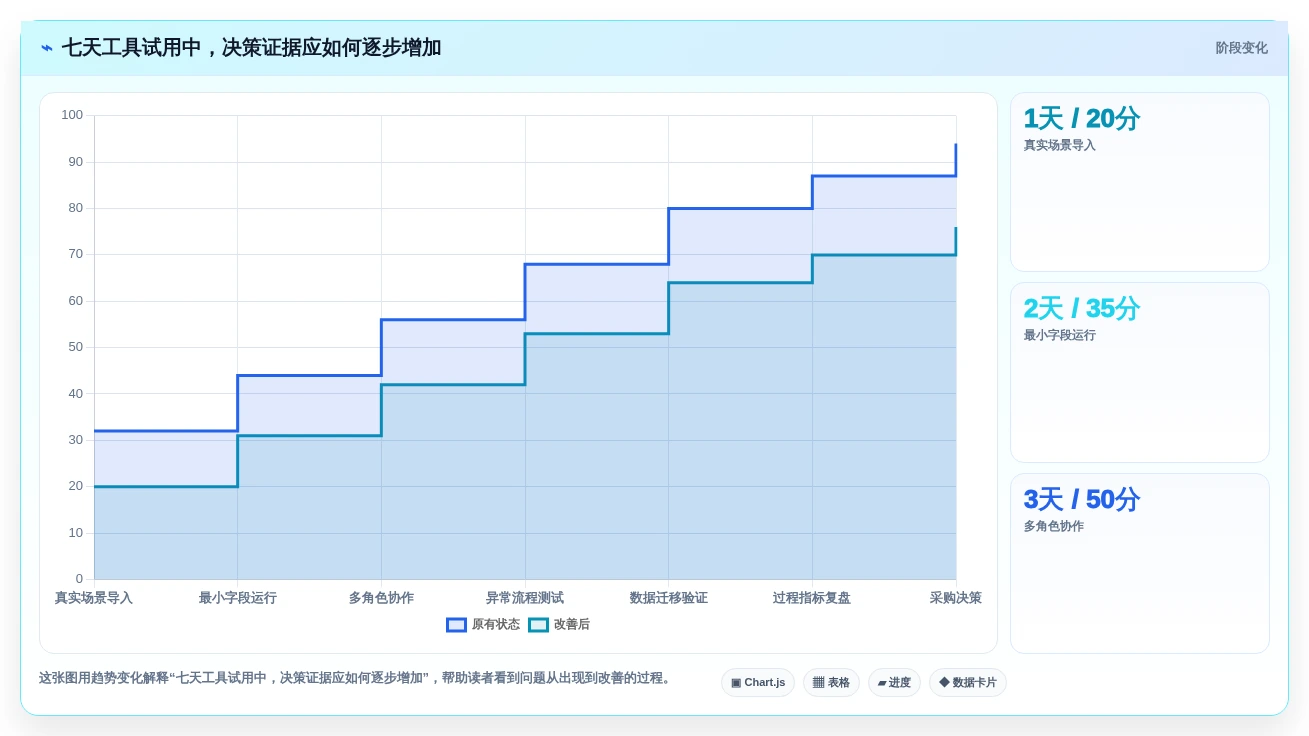1309x736 pixels.
Task: Click the 最小字段运行 x-axis label
Action: tap(237, 598)
